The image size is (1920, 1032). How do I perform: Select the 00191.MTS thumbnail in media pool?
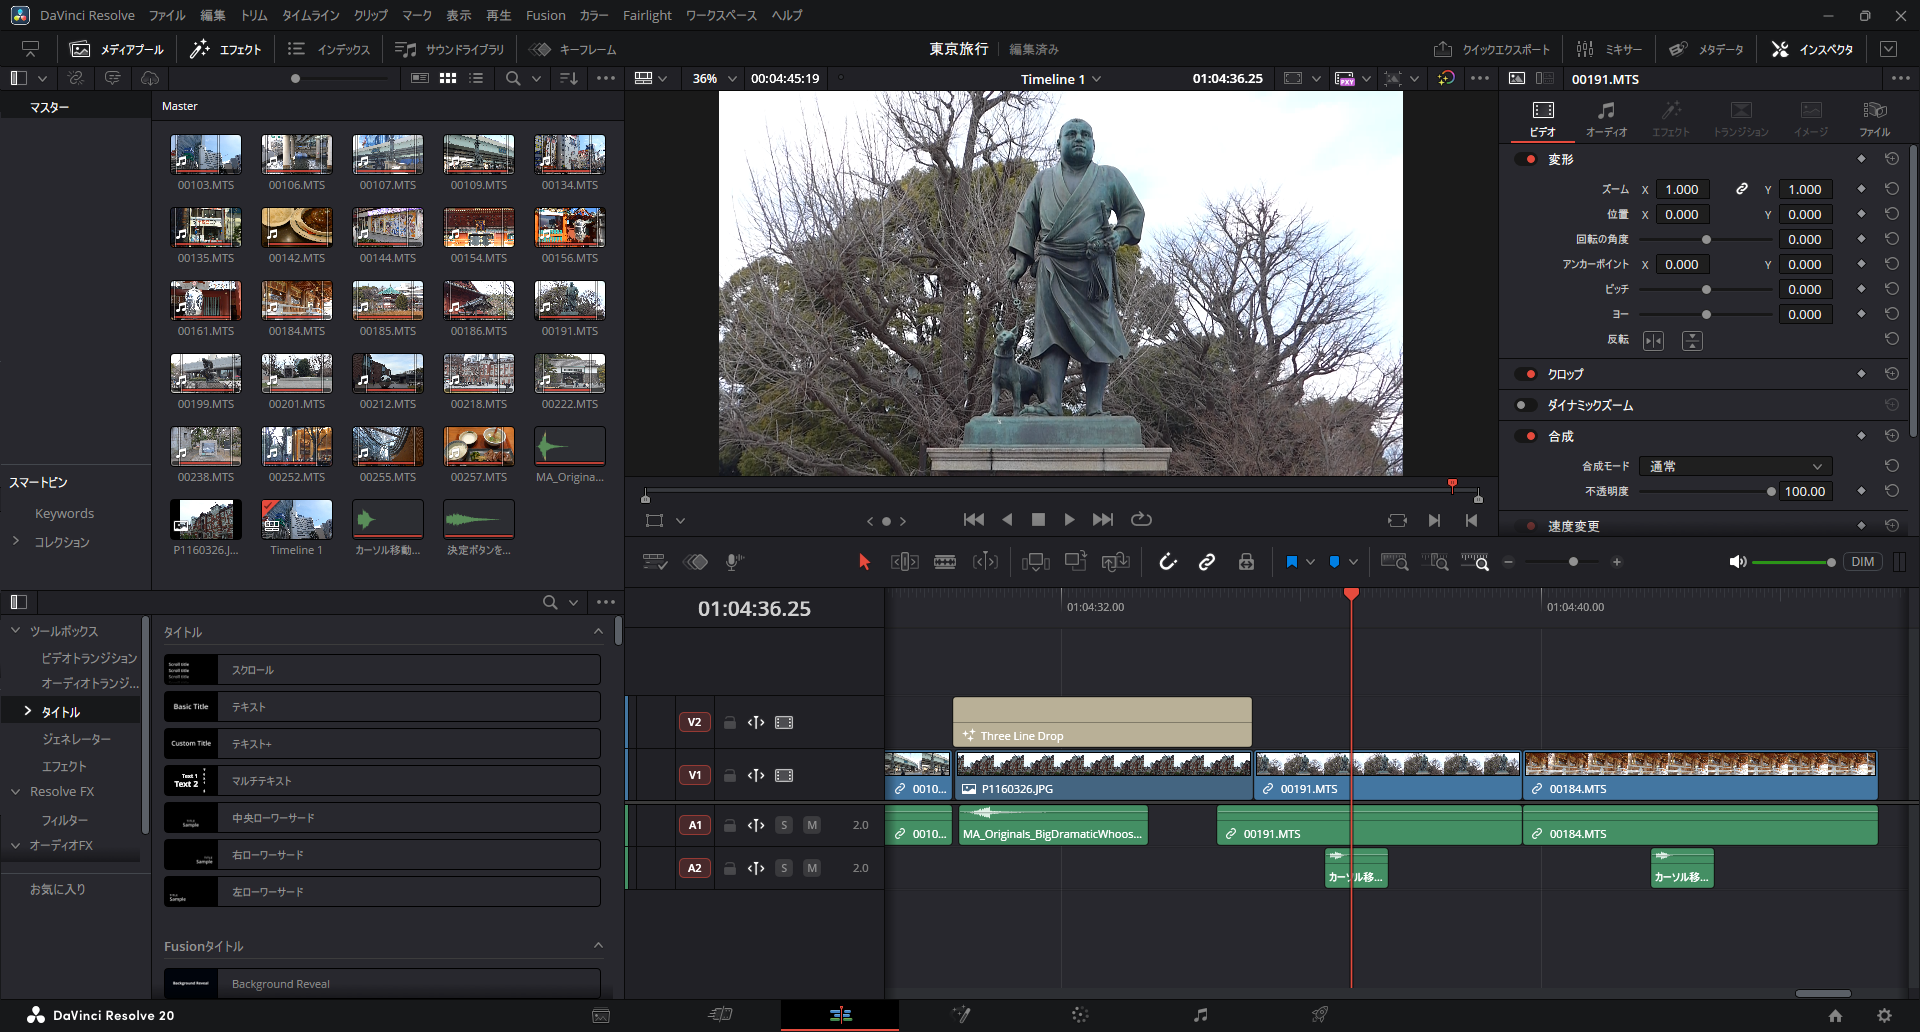click(x=569, y=300)
